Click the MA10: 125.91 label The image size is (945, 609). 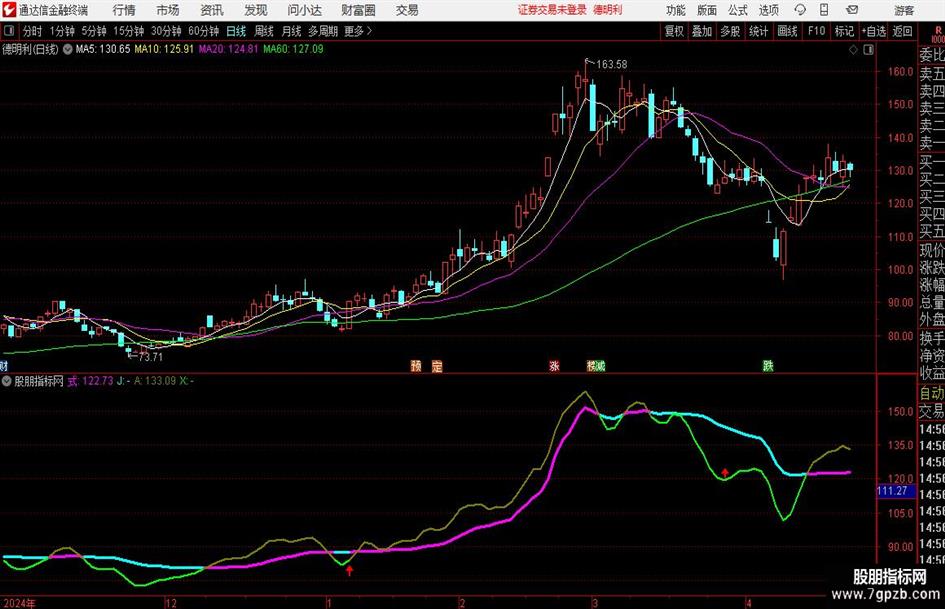click(164, 49)
